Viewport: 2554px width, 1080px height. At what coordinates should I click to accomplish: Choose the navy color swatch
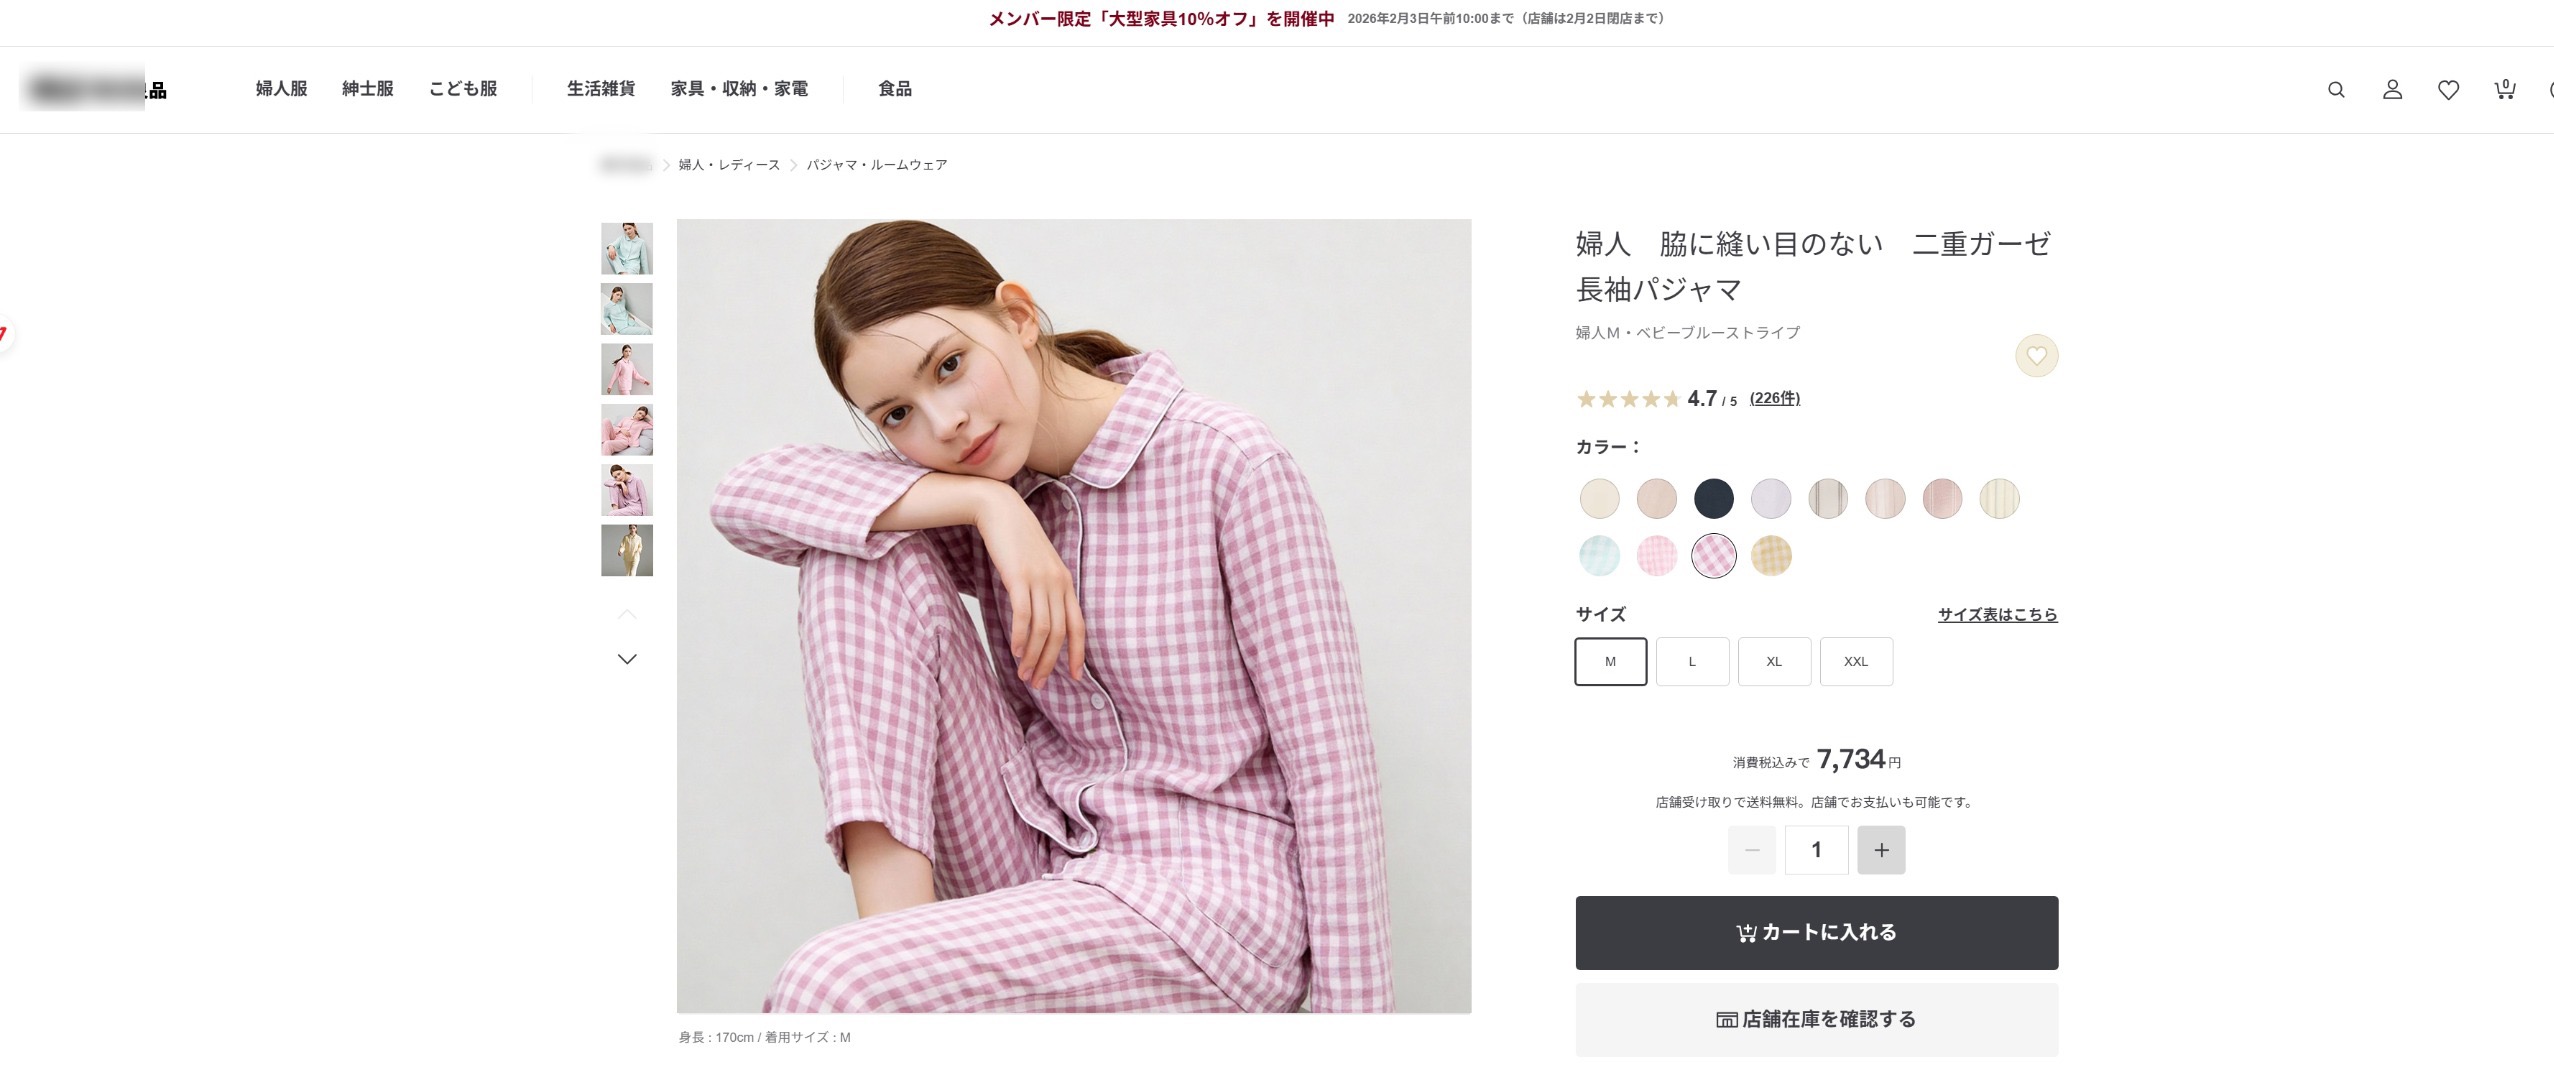coord(1713,498)
